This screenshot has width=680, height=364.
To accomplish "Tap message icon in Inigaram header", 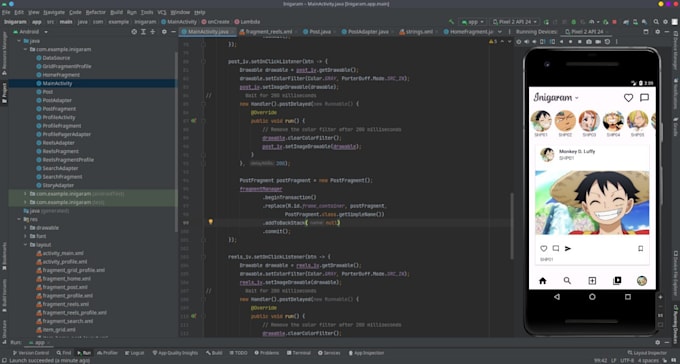I will tap(644, 98).
